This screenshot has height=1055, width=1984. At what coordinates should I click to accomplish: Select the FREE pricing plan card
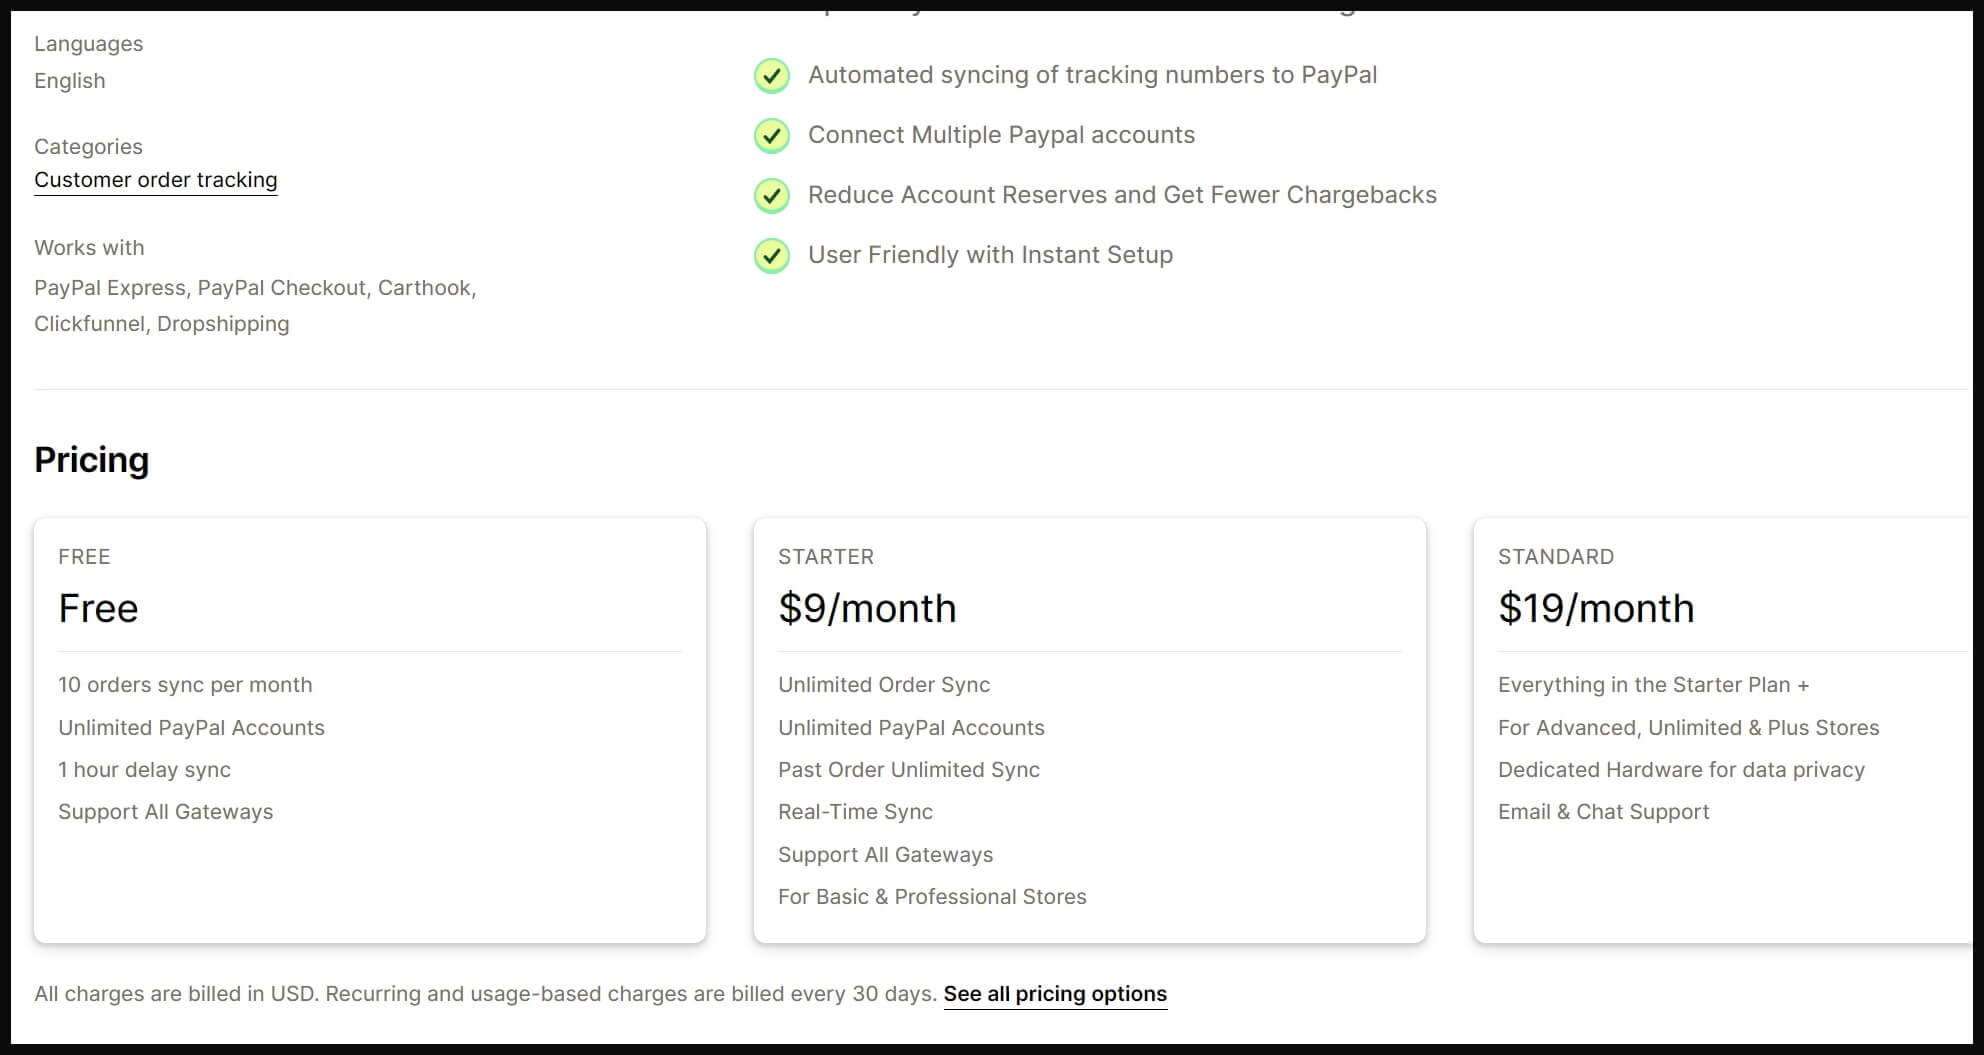(x=371, y=728)
